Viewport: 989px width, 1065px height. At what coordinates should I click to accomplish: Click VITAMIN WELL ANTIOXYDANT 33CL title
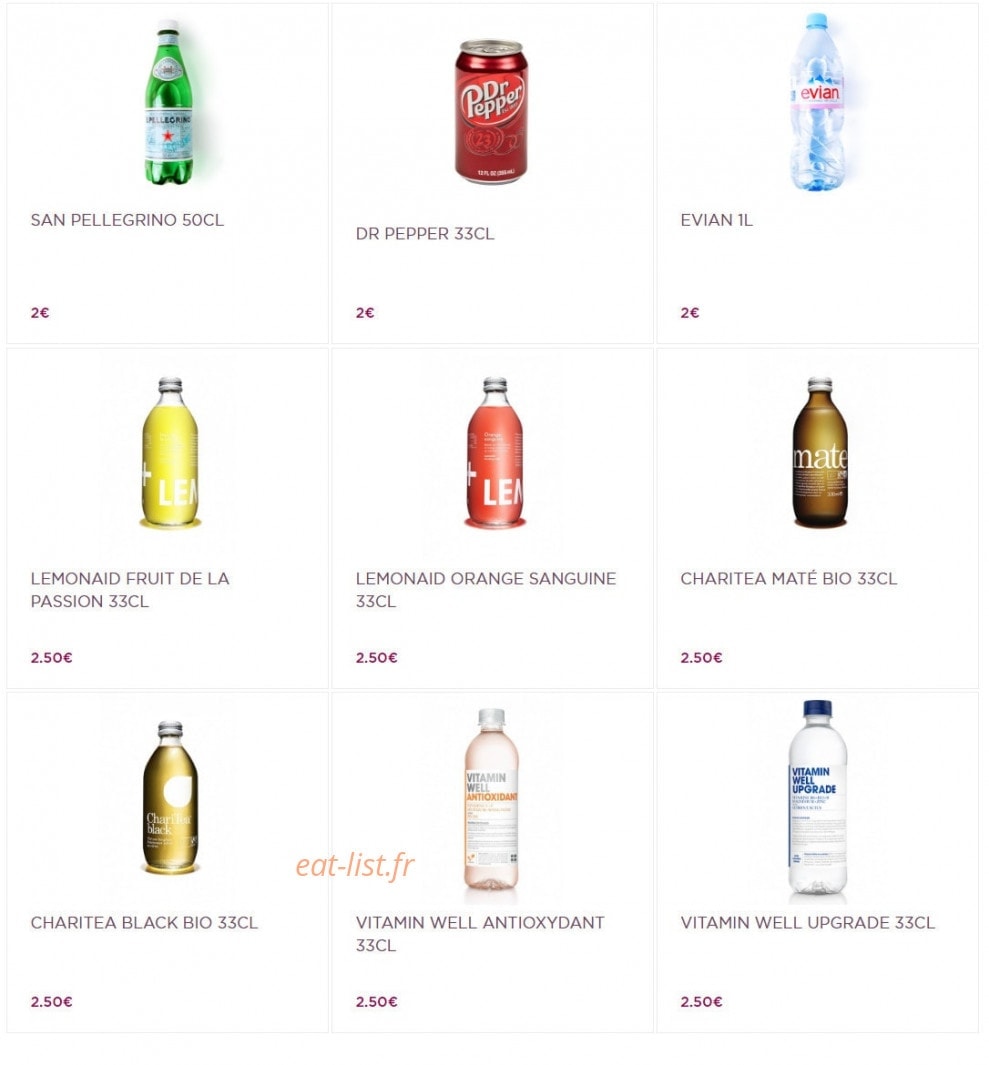480,933
